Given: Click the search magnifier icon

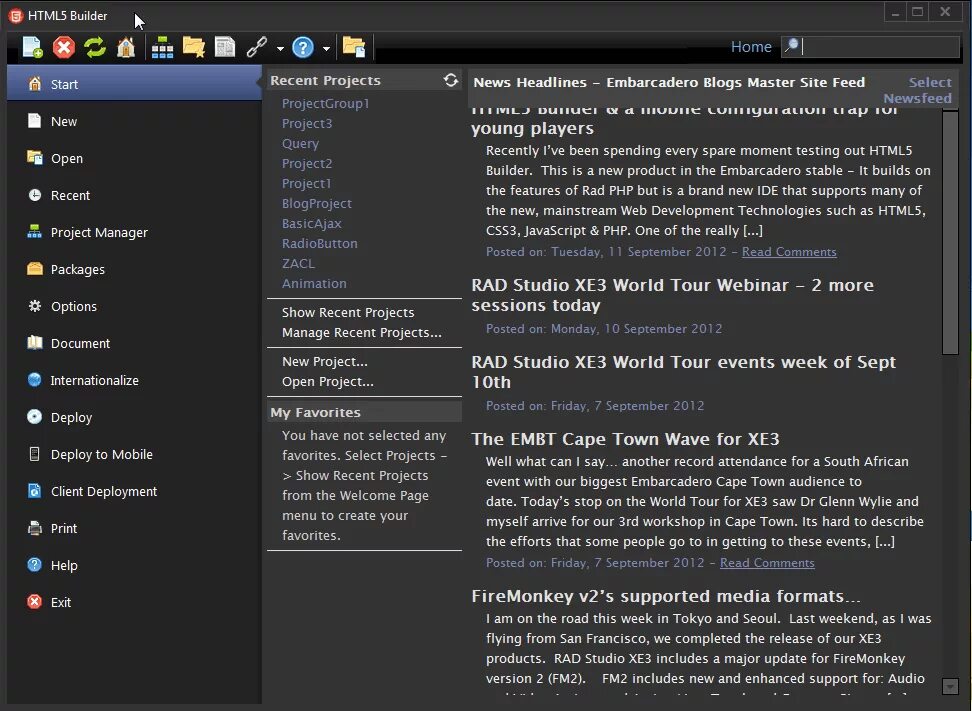Looking at the screenshot, I should 792,45.
